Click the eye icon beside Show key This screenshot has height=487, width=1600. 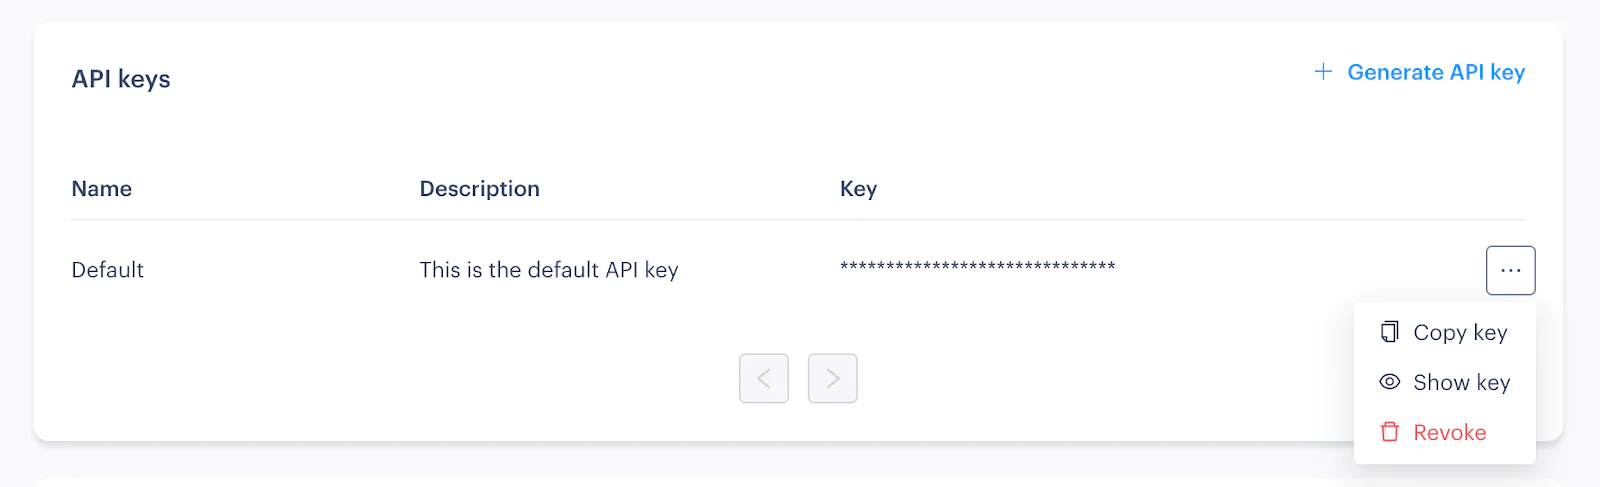pyautogui.click(x=1390, y=382)
